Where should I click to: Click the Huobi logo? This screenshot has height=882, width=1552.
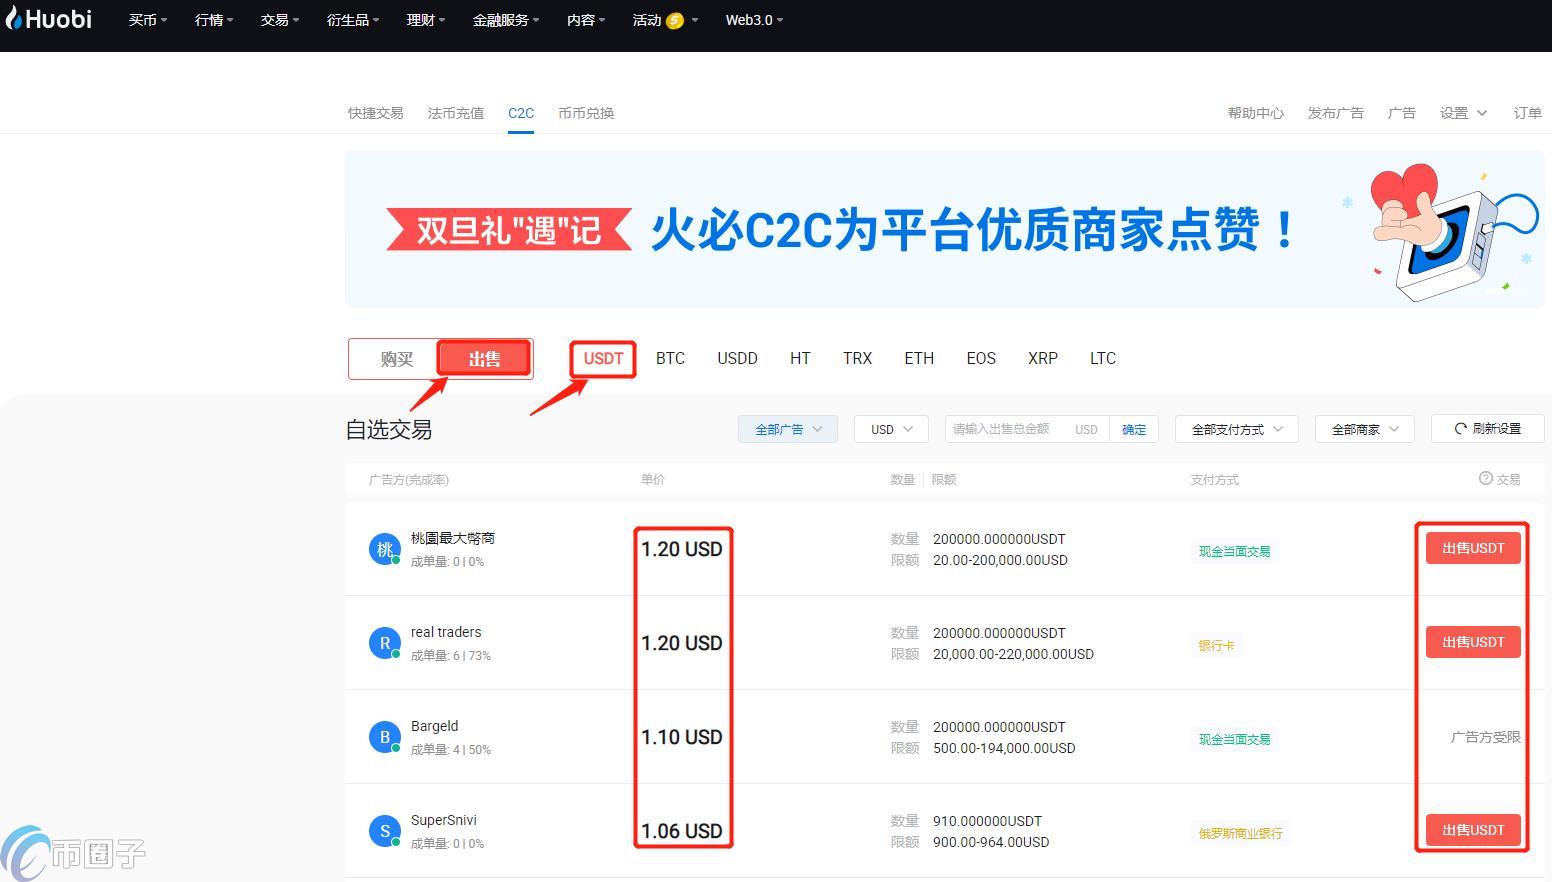coord(48,19)
